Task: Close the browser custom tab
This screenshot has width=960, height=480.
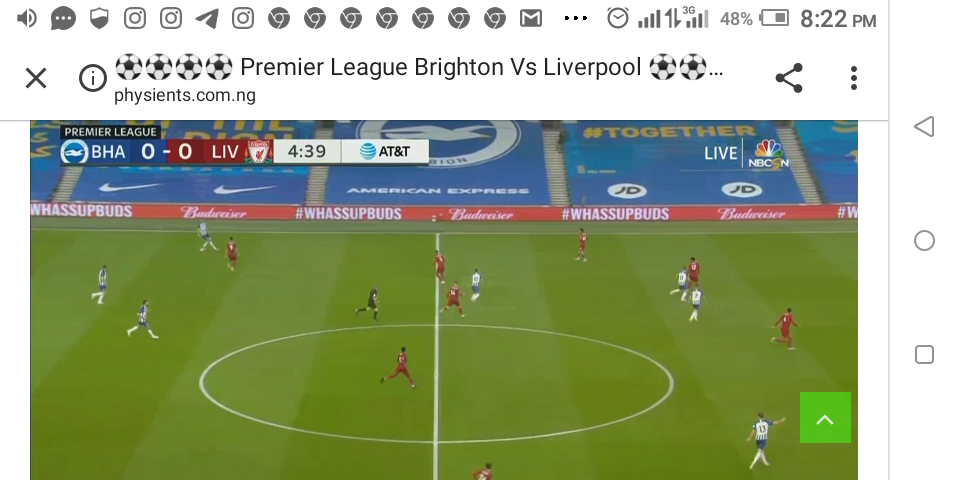Action: coord(36,78)
